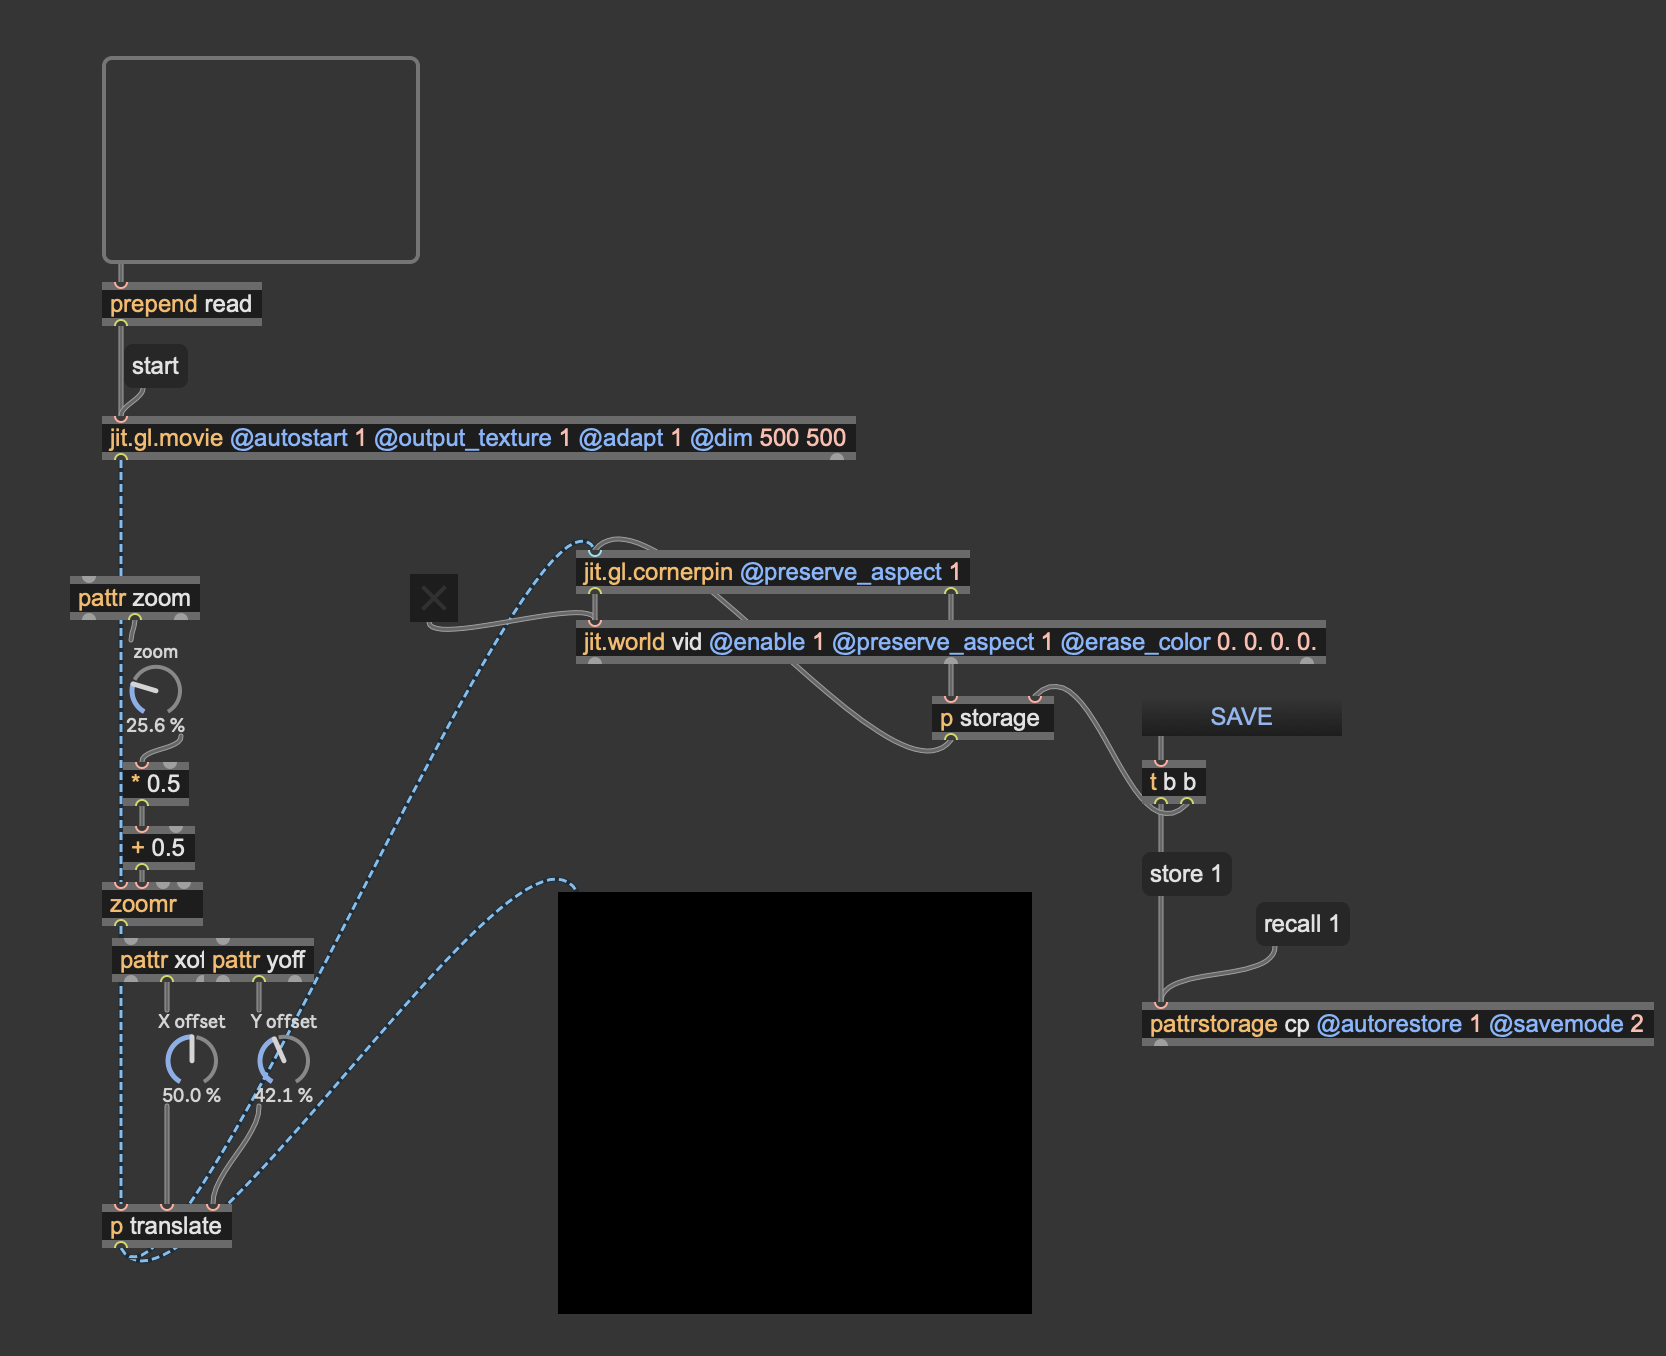Click the p storage subpatcher
The height and width of the screenshot is (1356, 1666).
(x=991, y=718)
